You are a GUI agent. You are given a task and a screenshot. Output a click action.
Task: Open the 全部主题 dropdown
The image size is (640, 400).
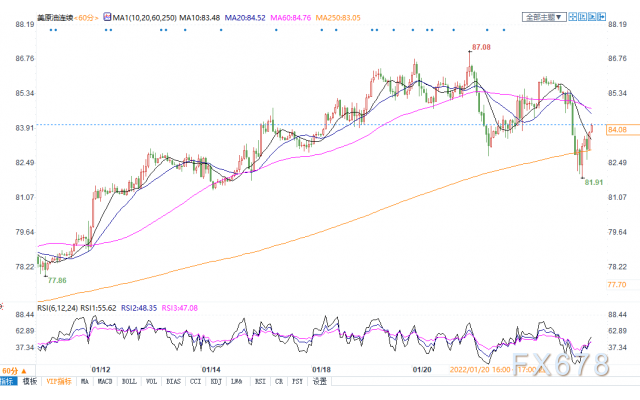[x=544, y=17]
